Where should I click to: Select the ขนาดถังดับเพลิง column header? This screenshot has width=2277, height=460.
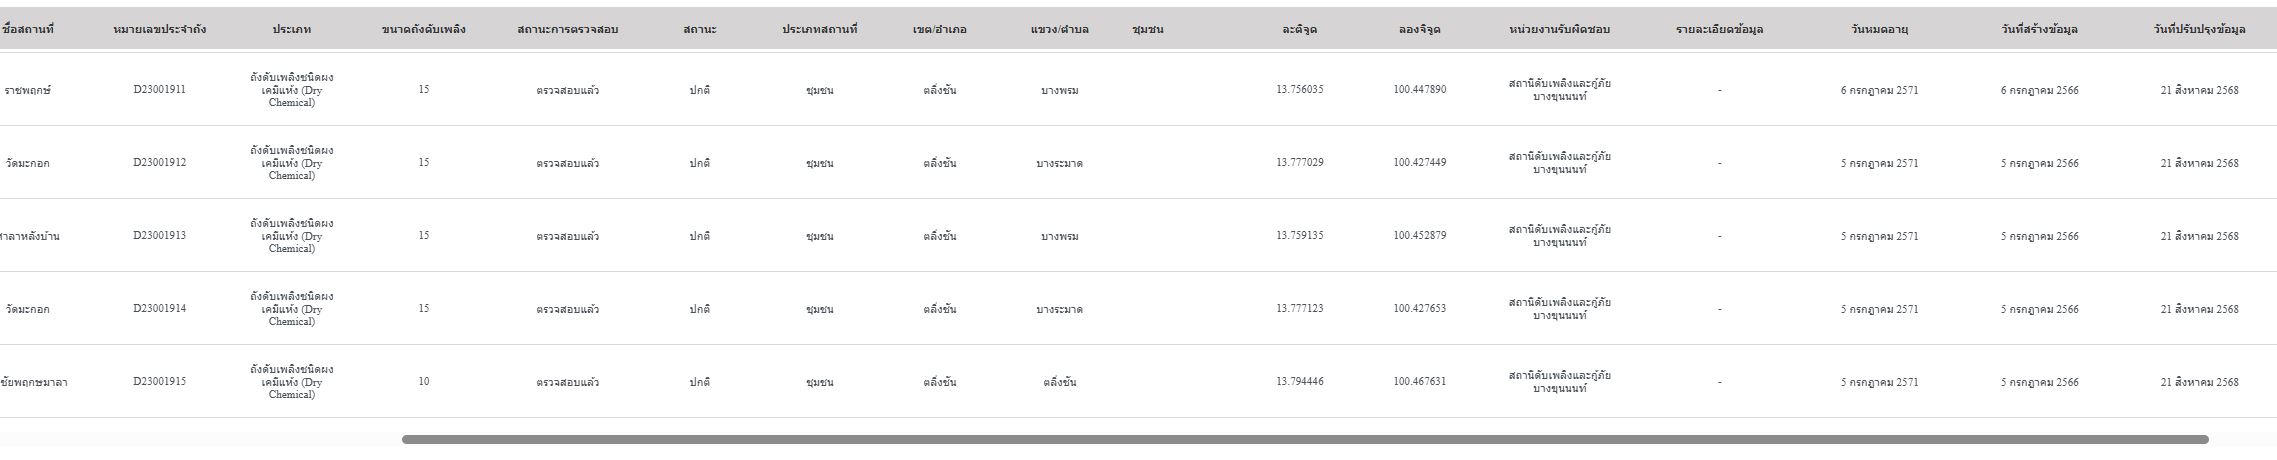[x=424, y=29]
